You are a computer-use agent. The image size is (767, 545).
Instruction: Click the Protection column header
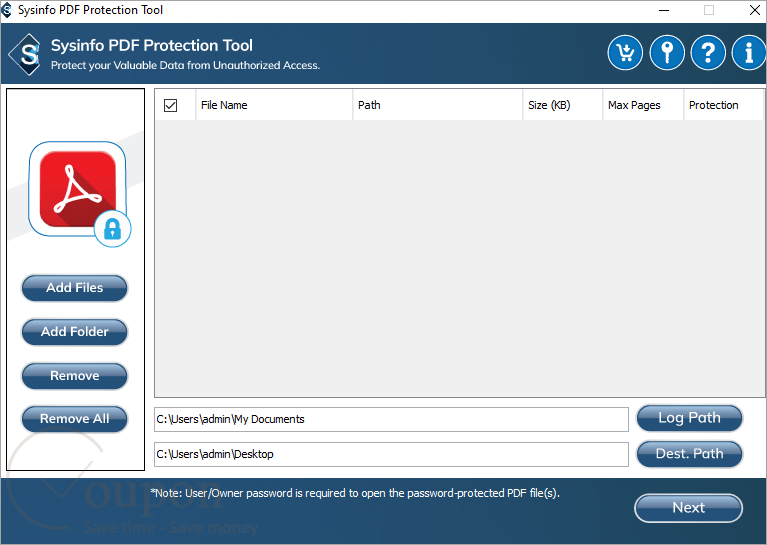[723, 105]
